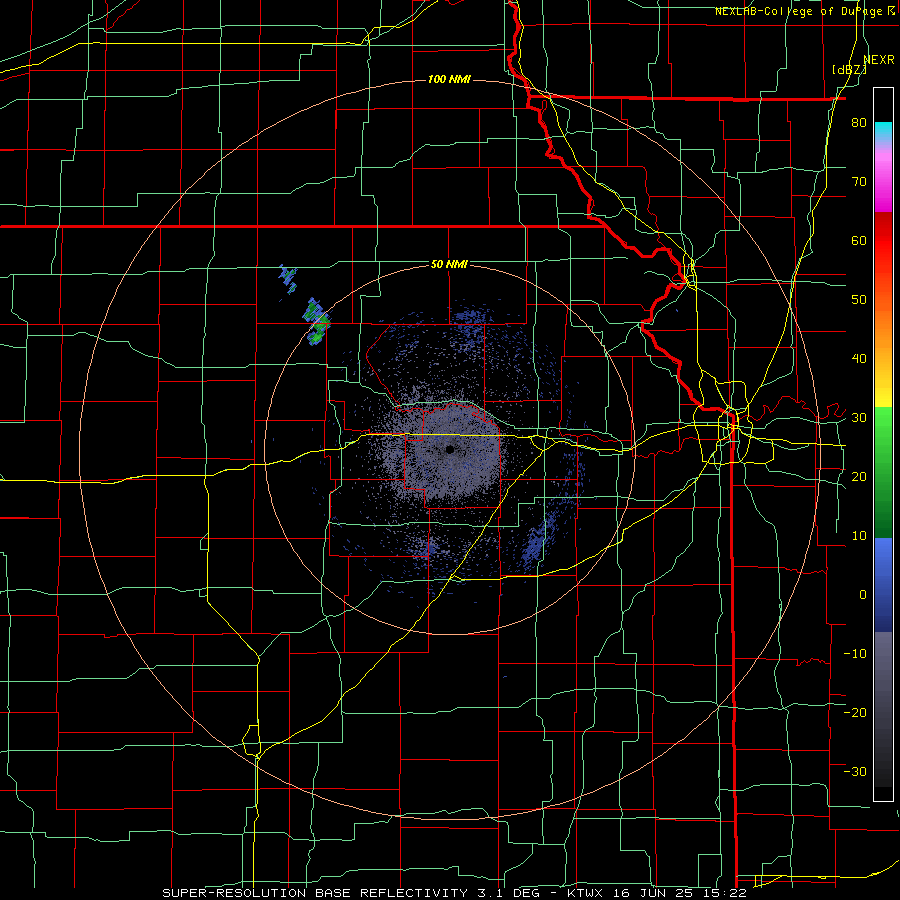Click the black radar site dot at center
The image size is (900, 900).
450,449
